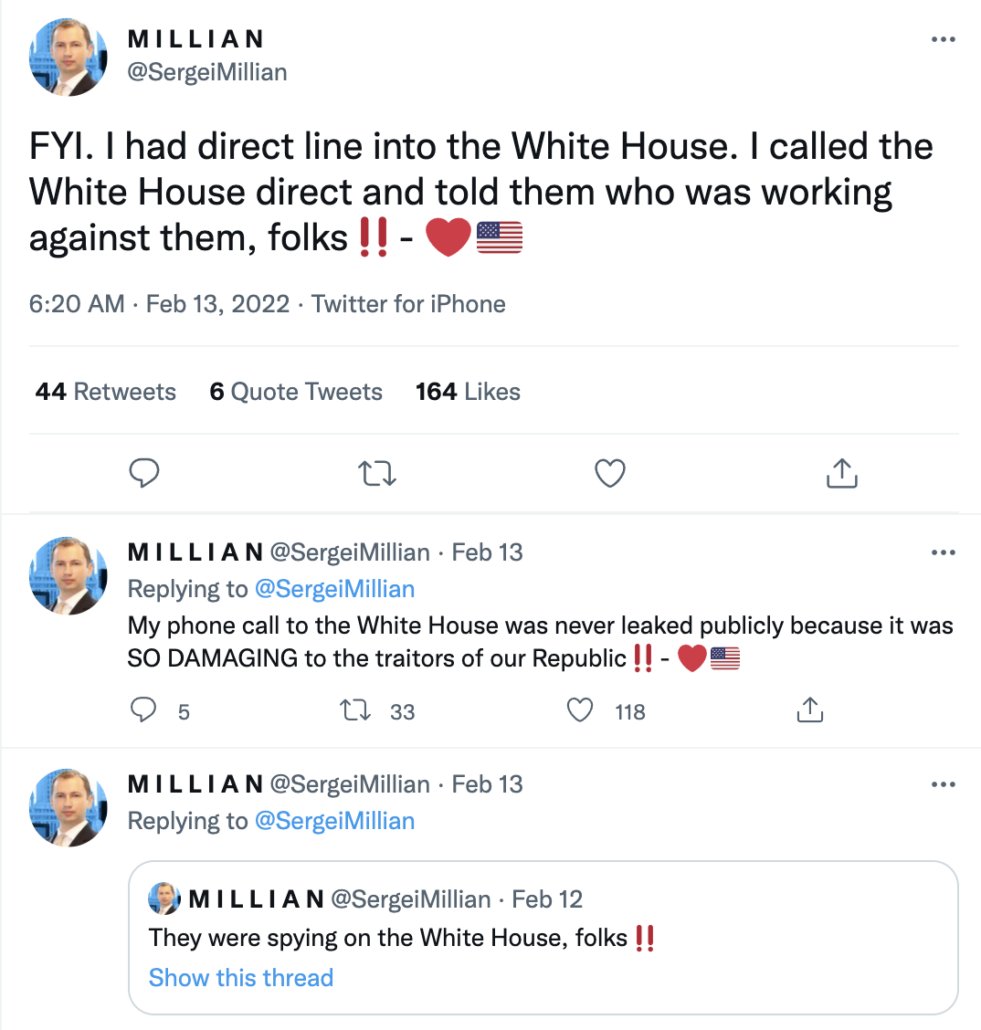Click 'Show this thread' in quoted tweet
The image size is (981, 1030).
tap(241, 978)
